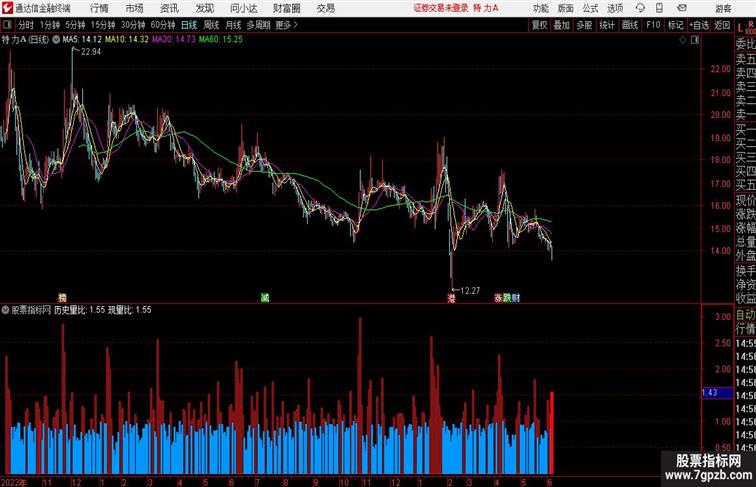Click the 现量比: 1.55 value
The image size is (756, 487).
coord(130,310)
